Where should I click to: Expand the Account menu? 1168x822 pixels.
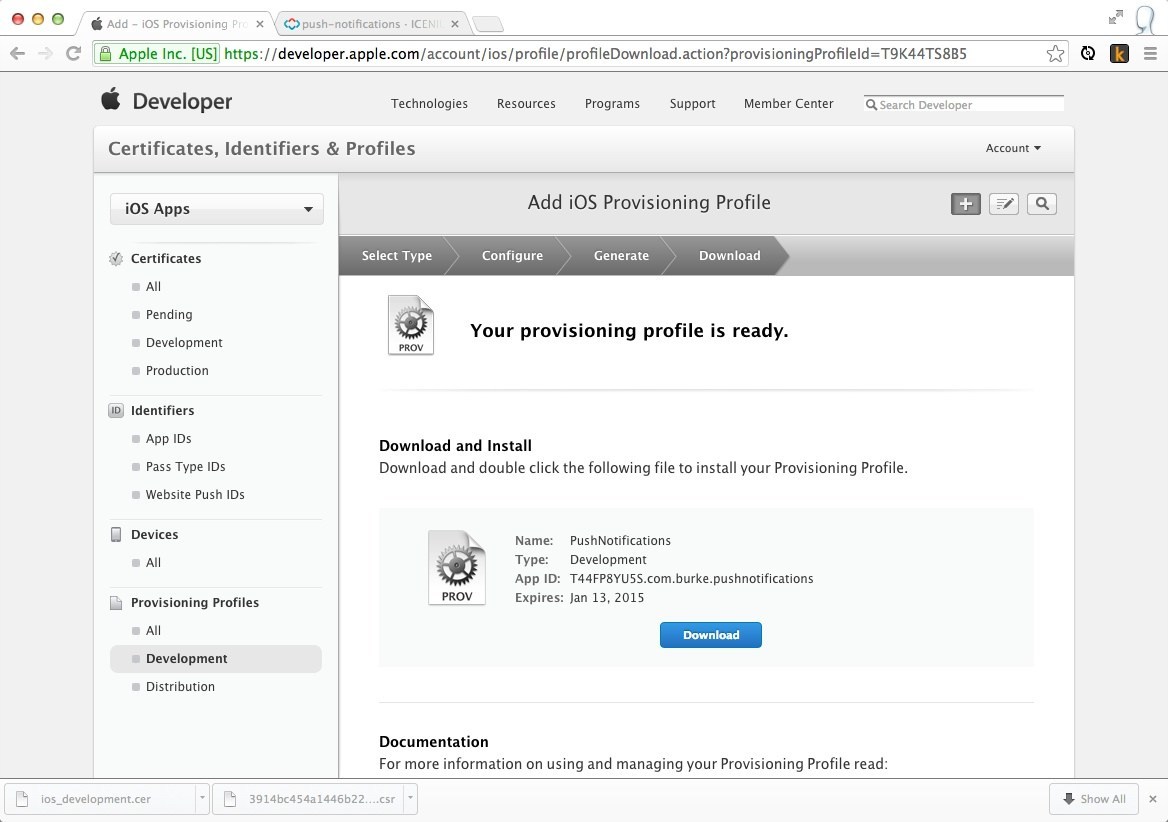point(1013,148)
